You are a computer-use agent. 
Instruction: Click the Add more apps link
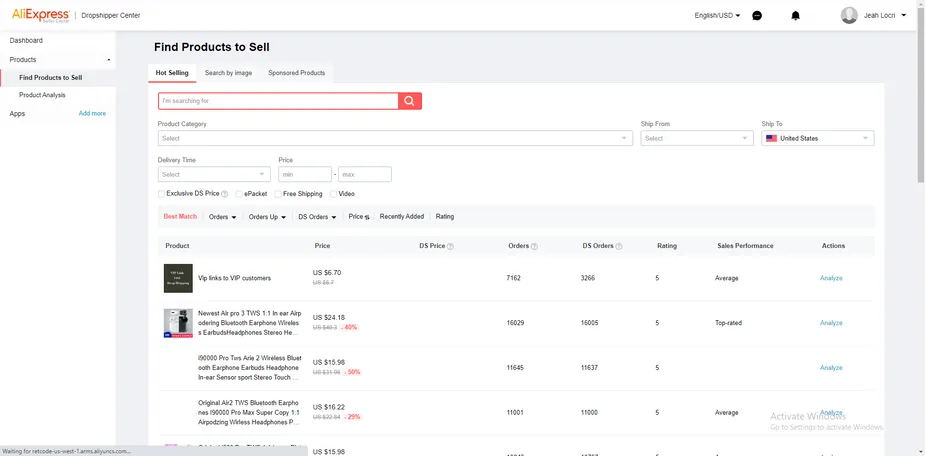92,113
